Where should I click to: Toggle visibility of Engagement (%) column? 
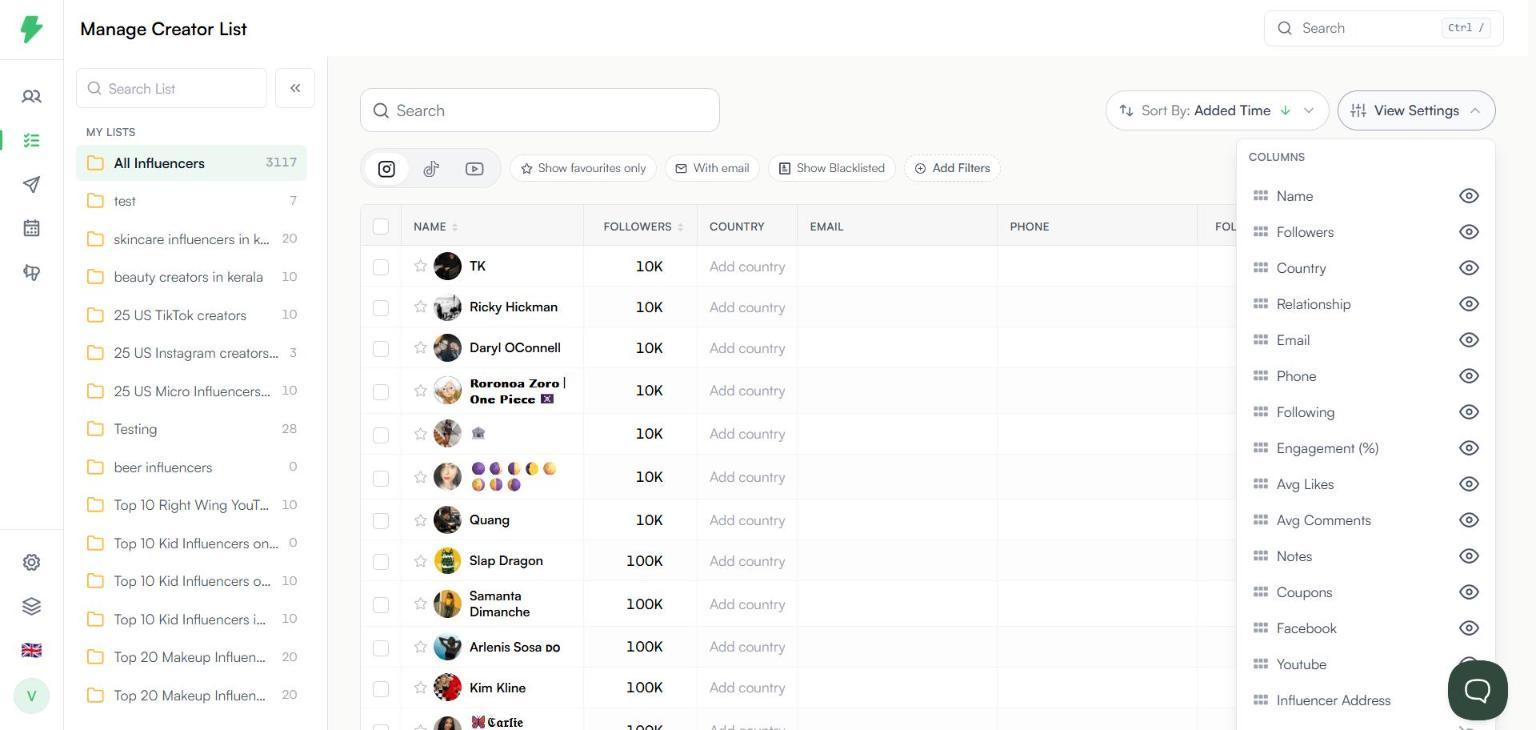point(1468,448)
